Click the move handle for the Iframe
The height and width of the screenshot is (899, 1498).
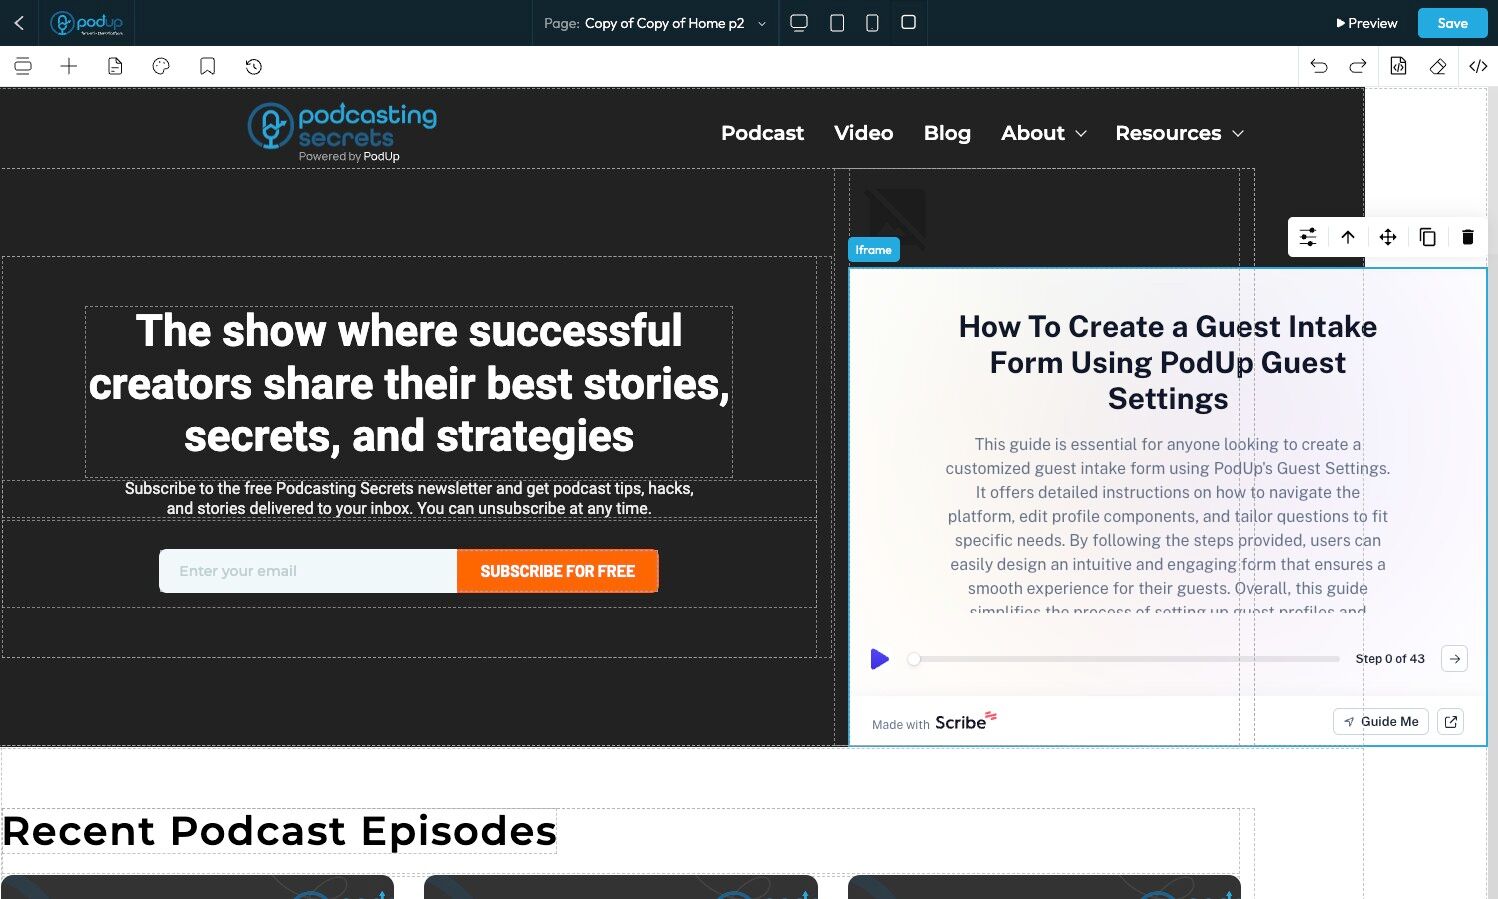click(x=1388, y=237)
